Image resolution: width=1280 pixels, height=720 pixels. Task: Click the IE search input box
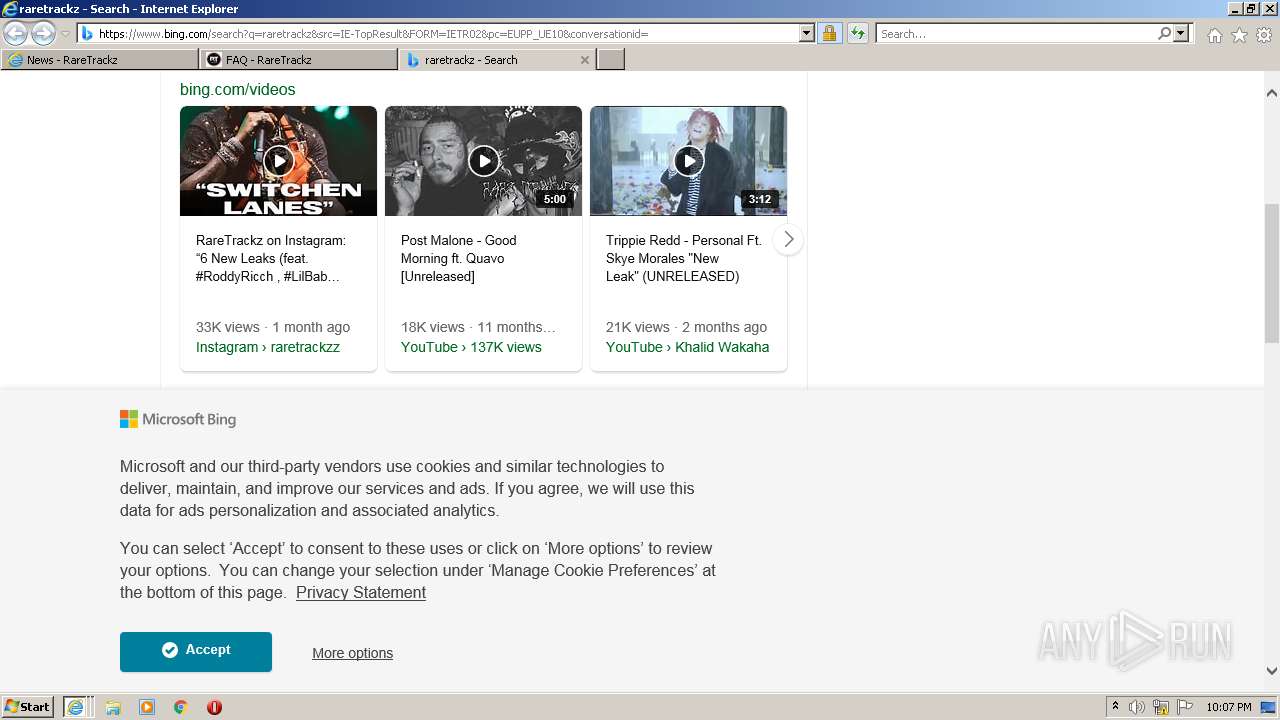[1016, 33]
